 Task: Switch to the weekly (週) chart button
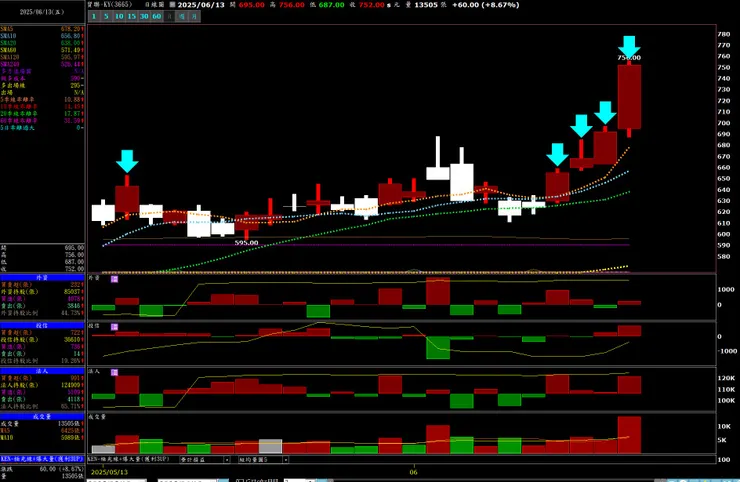click(x=182, y=17)
